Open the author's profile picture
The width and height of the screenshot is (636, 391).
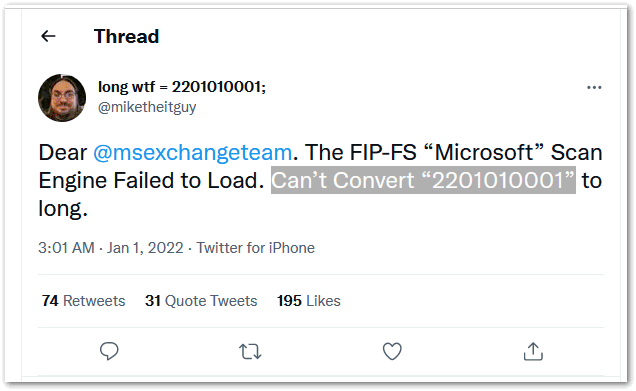62,98
